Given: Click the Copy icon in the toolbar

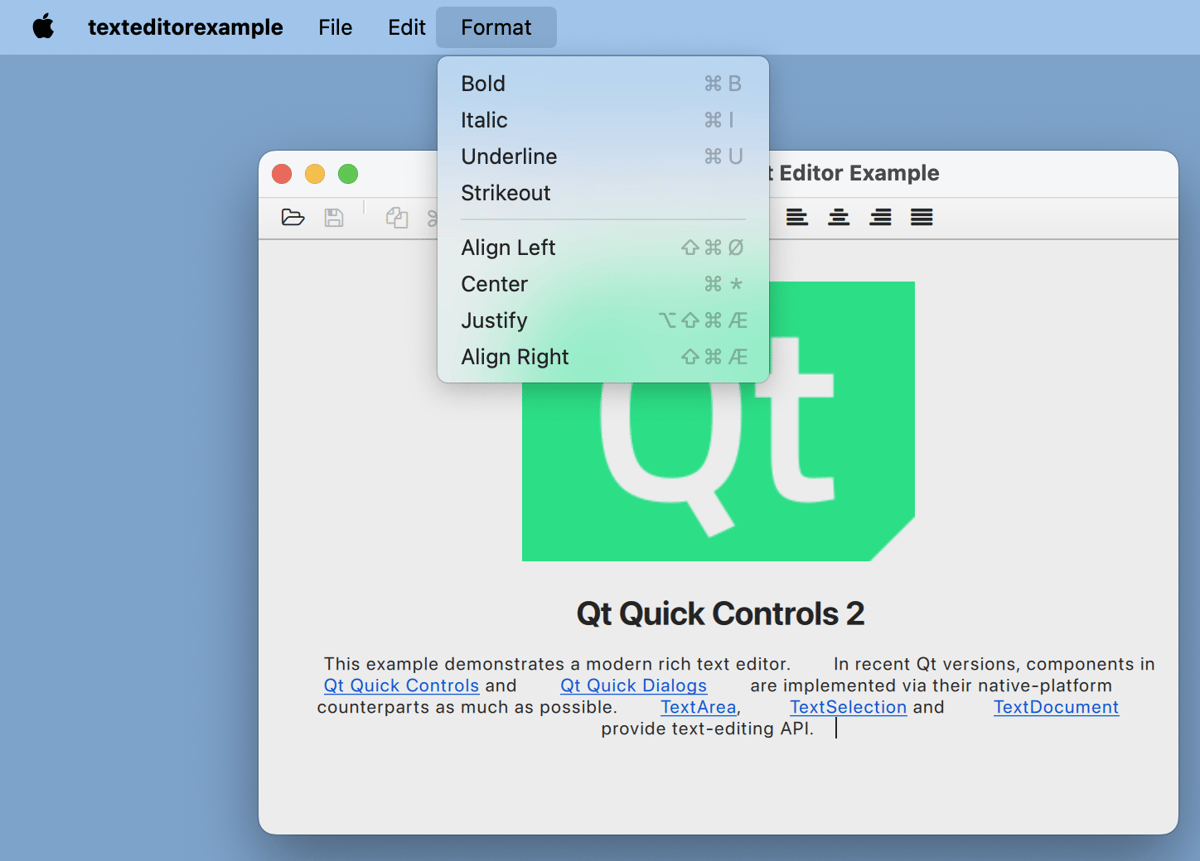Looking at the screenshot, I should pyautogui.click(x=397, y=217).
